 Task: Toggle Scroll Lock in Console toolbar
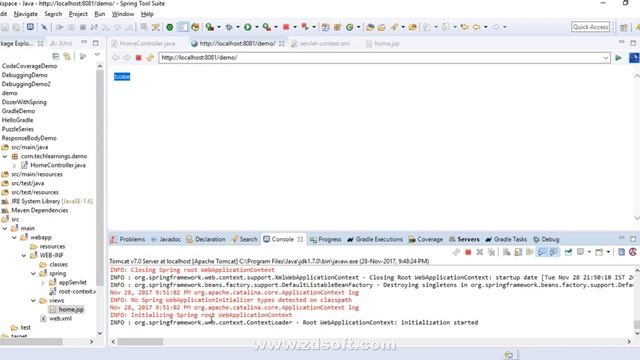pos(518,252)
